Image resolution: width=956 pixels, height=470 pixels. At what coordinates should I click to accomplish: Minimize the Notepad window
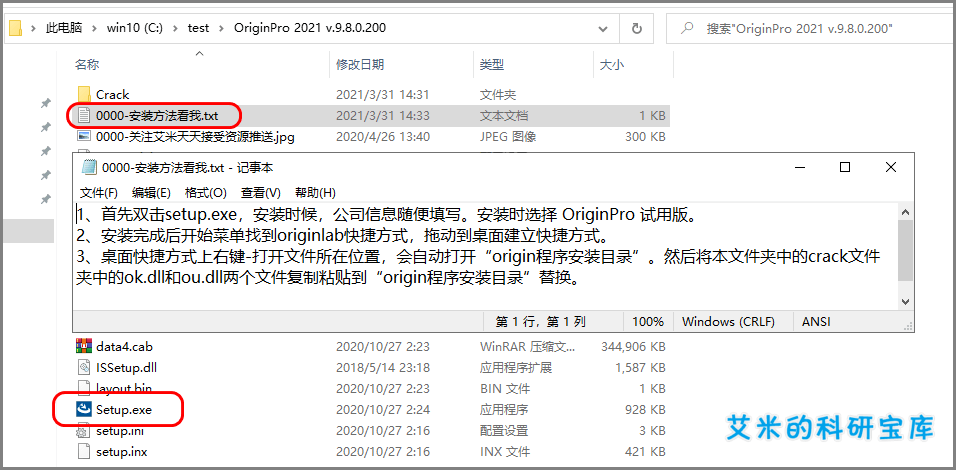click(x=799, y=167)
